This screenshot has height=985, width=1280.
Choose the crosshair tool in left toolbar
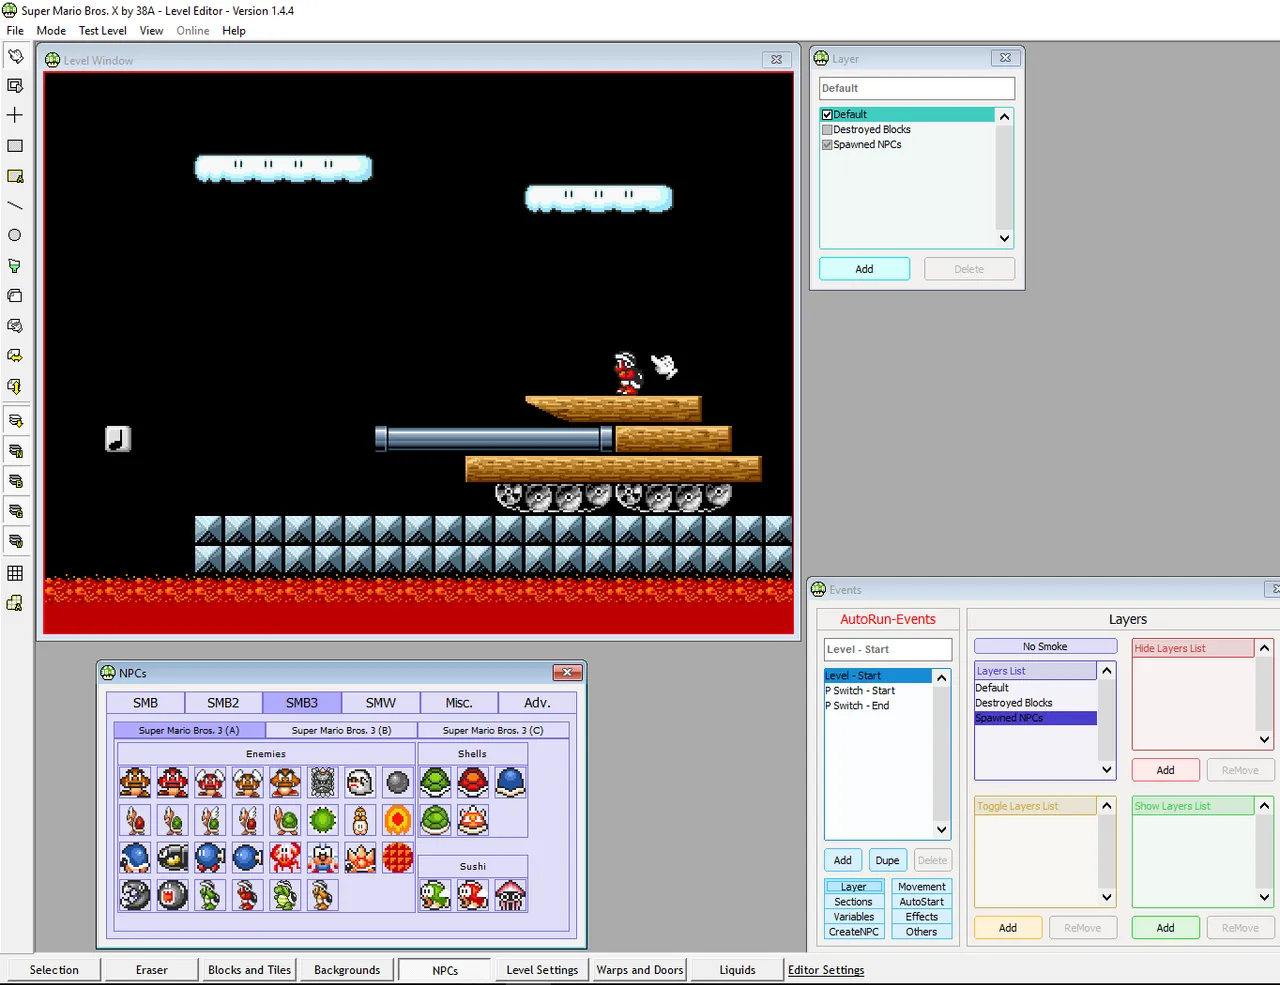tap(15, 116)
